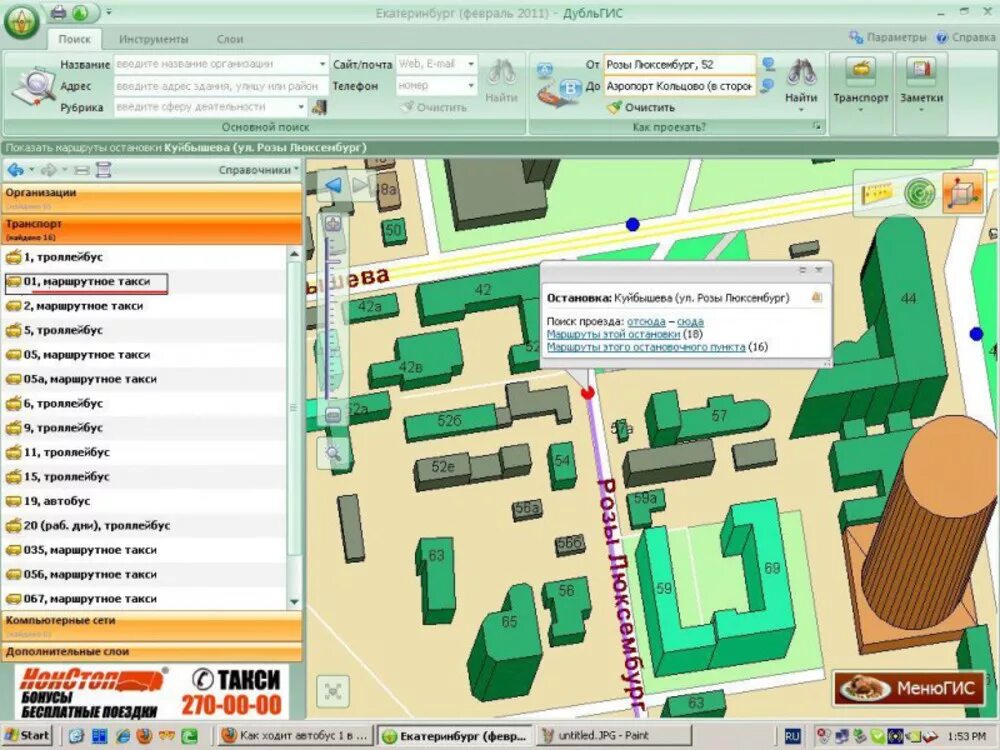Select route 5, троллейбус
The image size is (1000, 750).
(144, 330)
